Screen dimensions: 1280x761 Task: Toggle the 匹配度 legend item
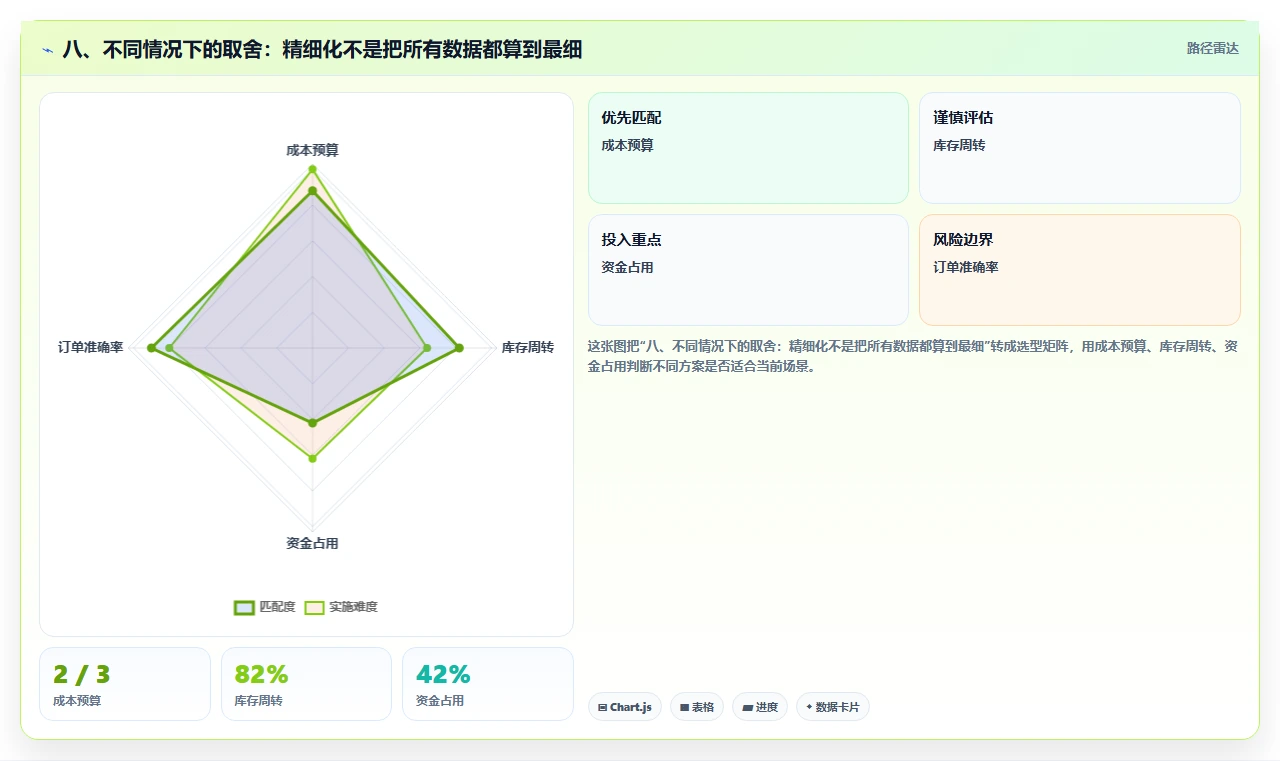click(x=265, y=607)
